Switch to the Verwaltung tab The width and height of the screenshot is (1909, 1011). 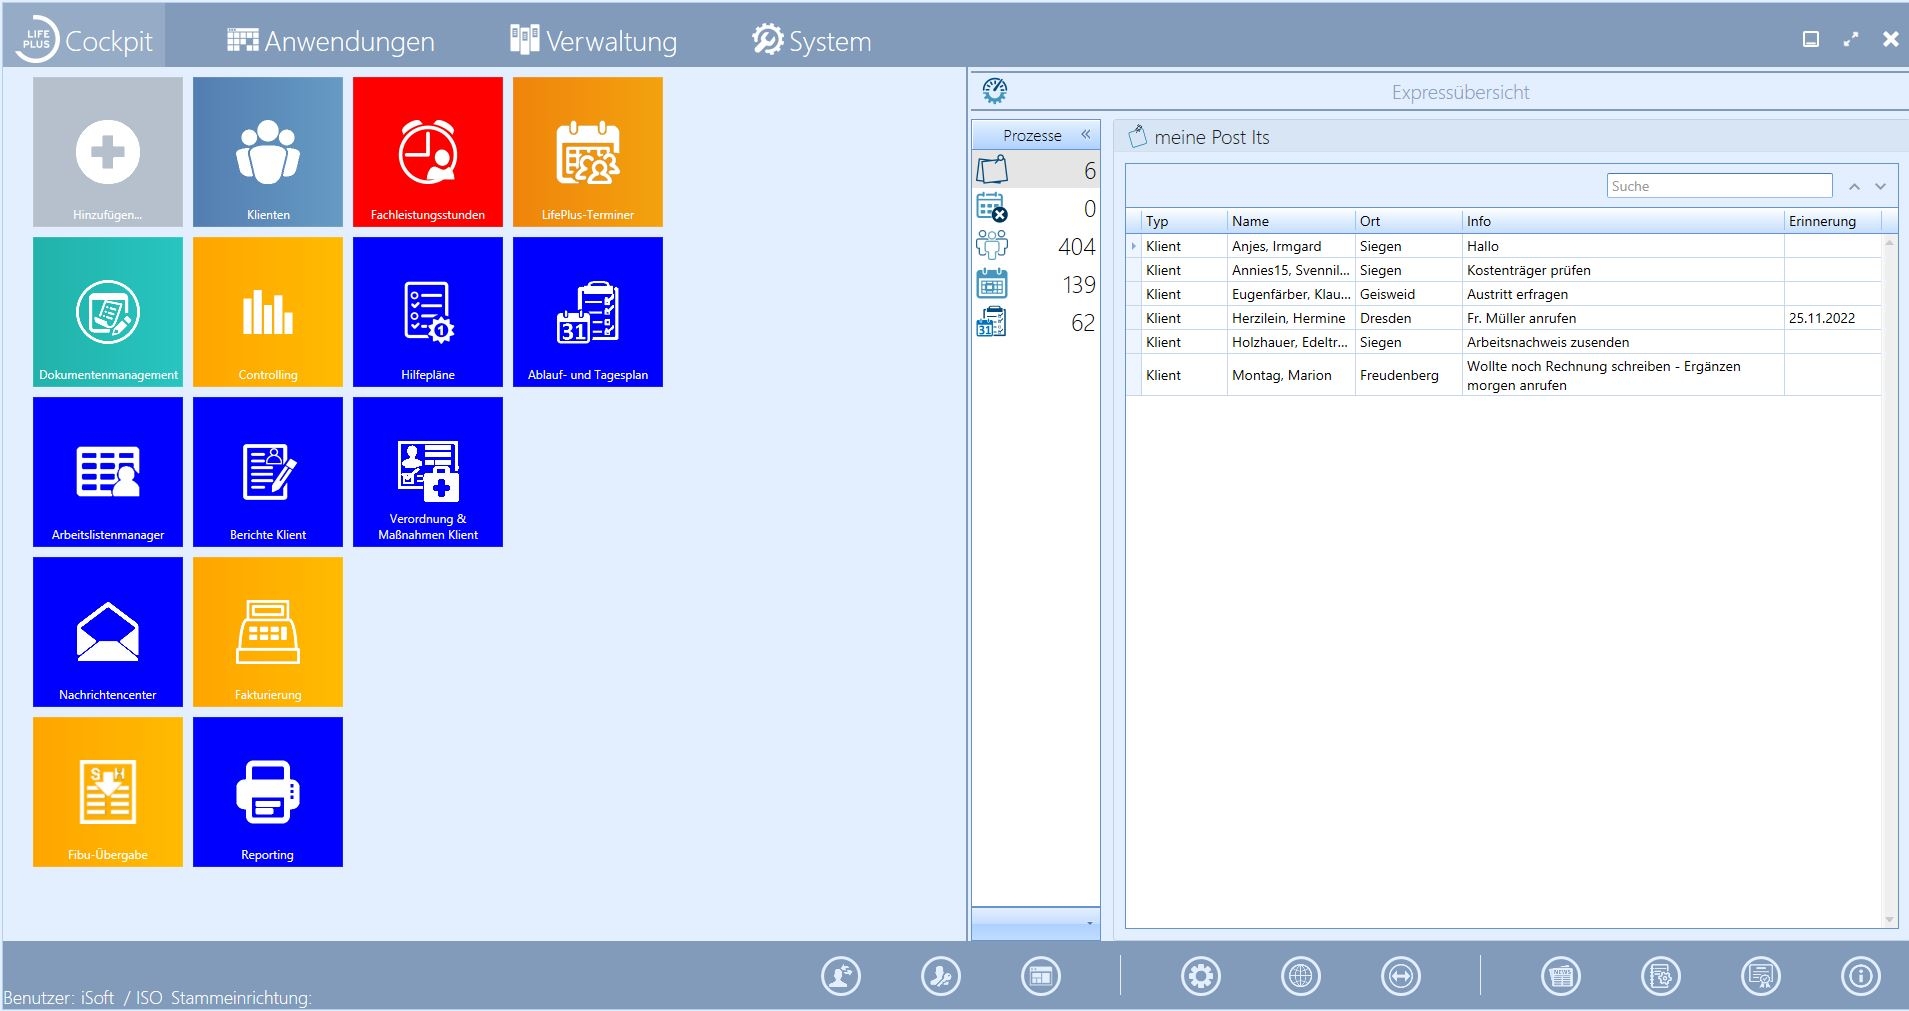tap(592, 41)
